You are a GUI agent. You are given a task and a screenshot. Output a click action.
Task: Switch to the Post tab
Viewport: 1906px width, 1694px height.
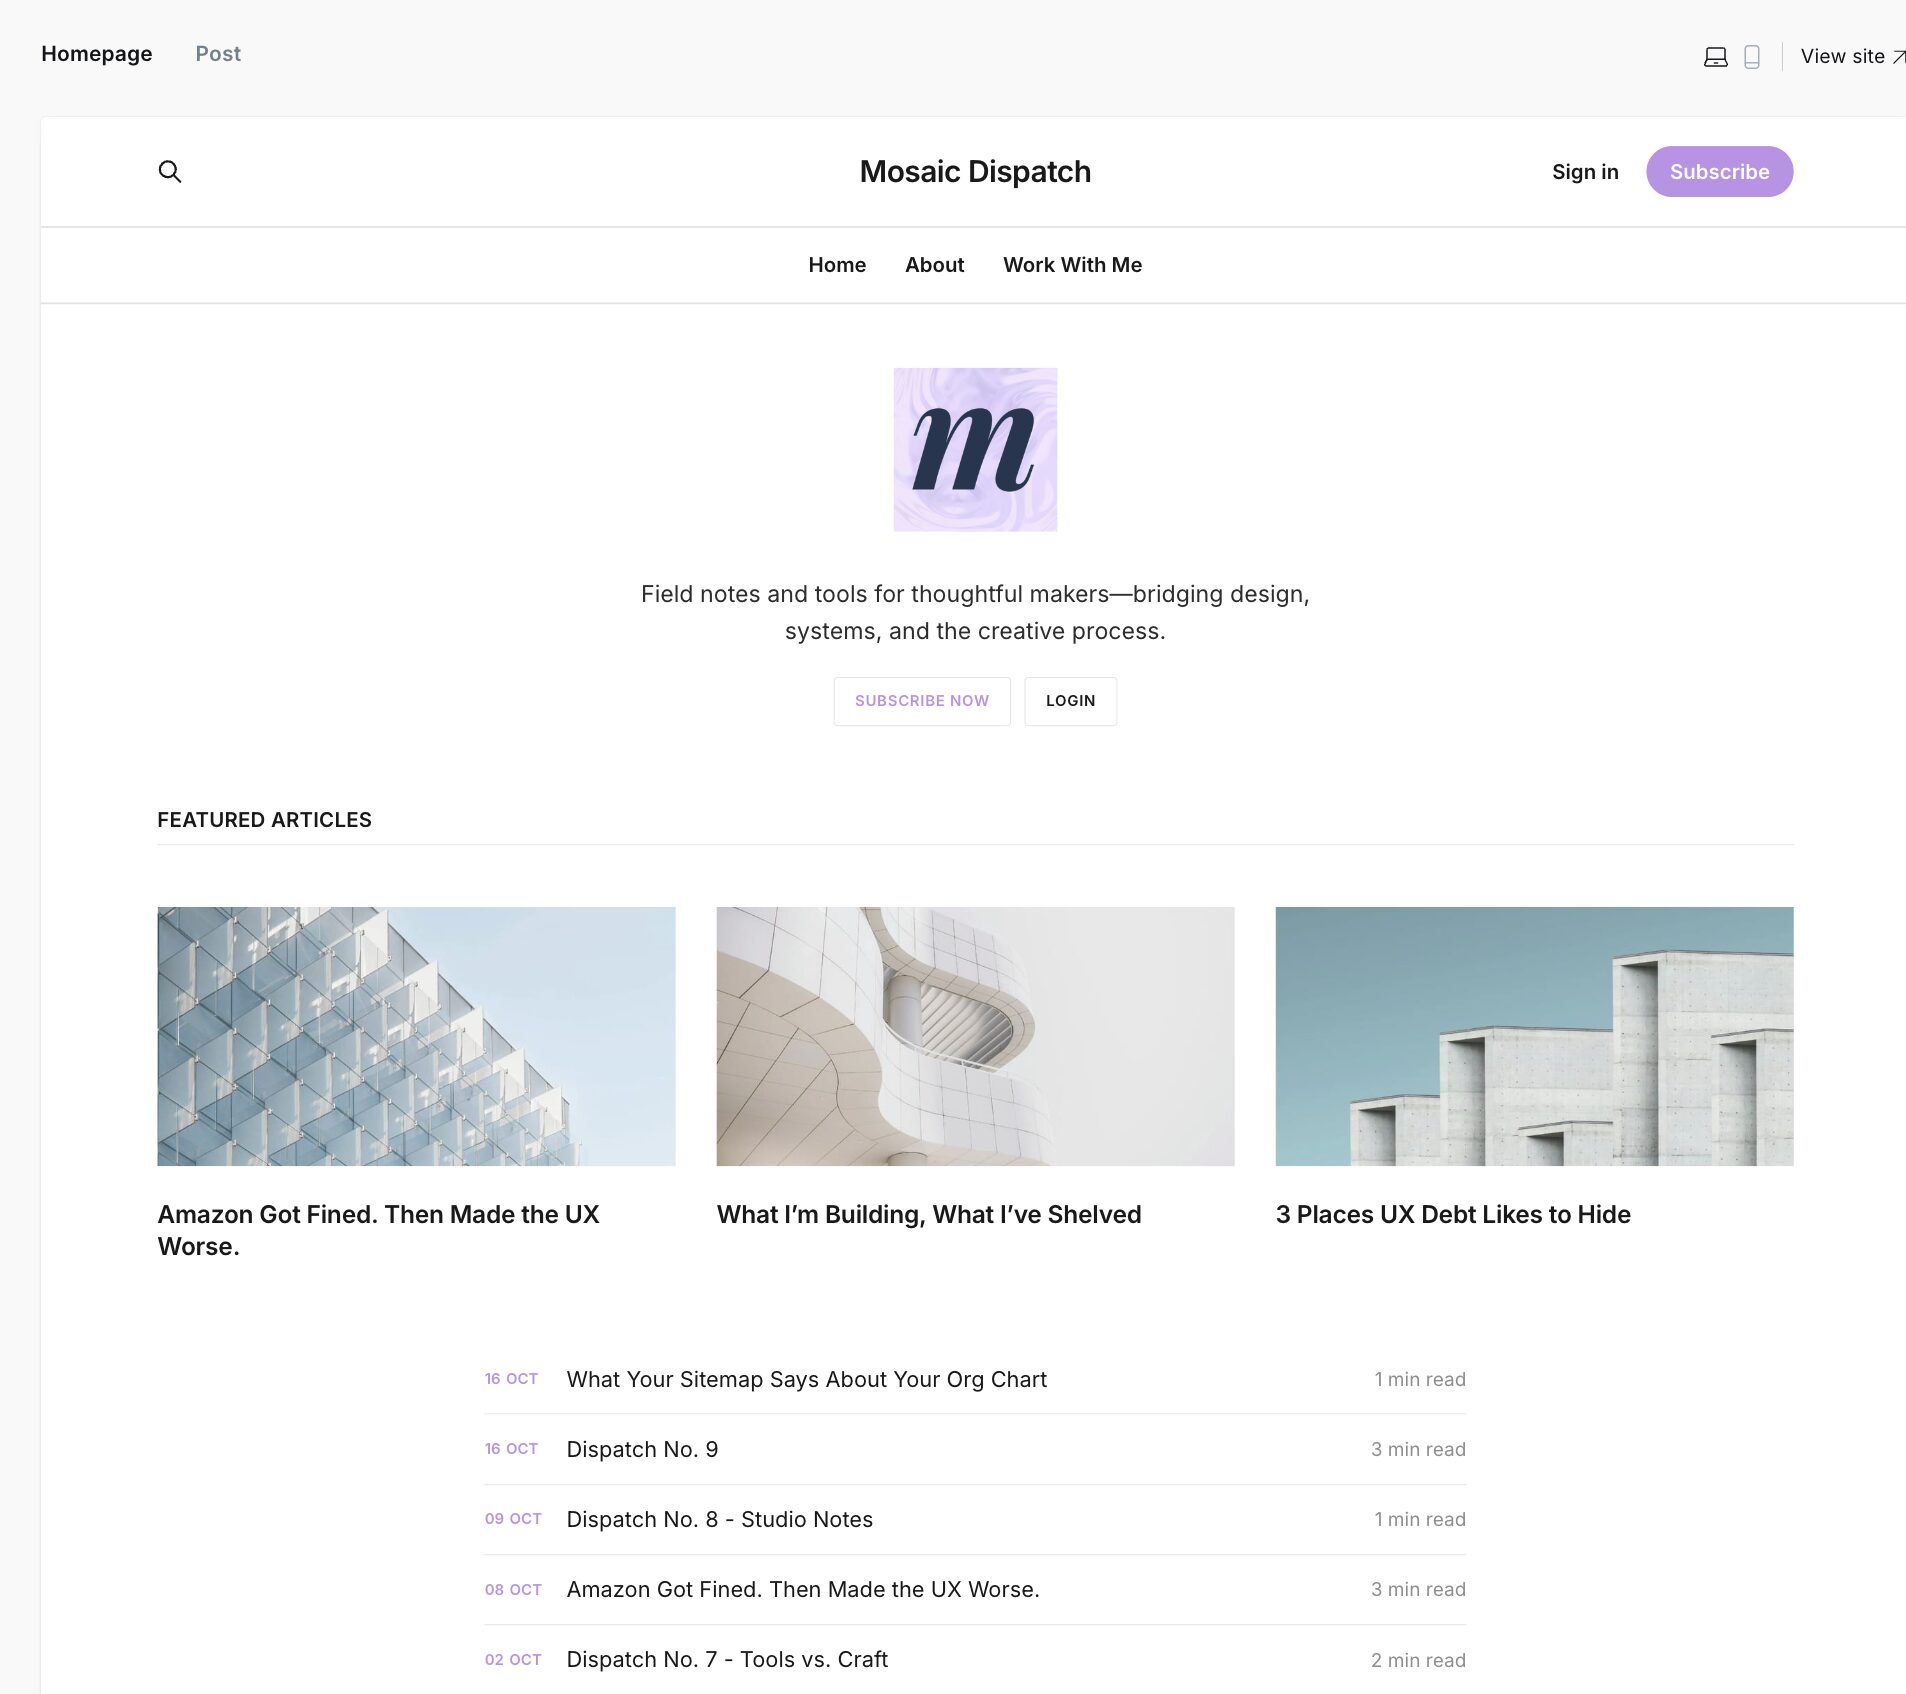[218, 54]
